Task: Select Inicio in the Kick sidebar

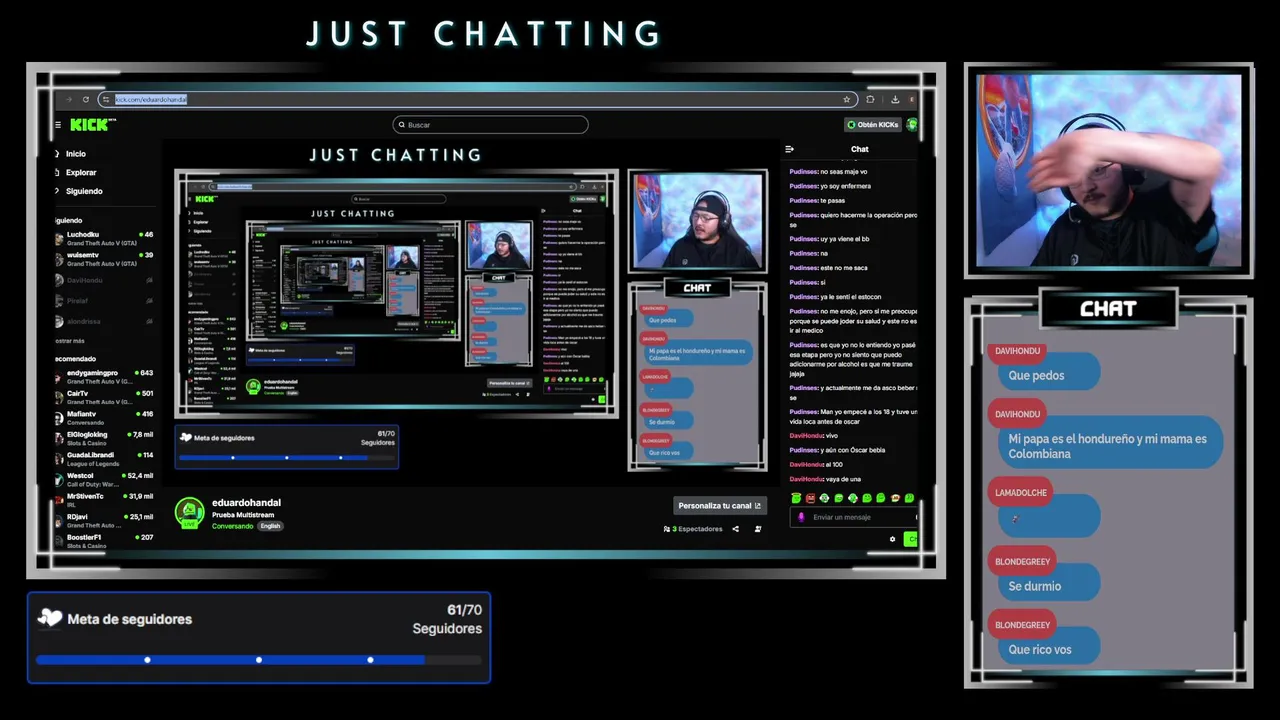Action: point(76,154)
